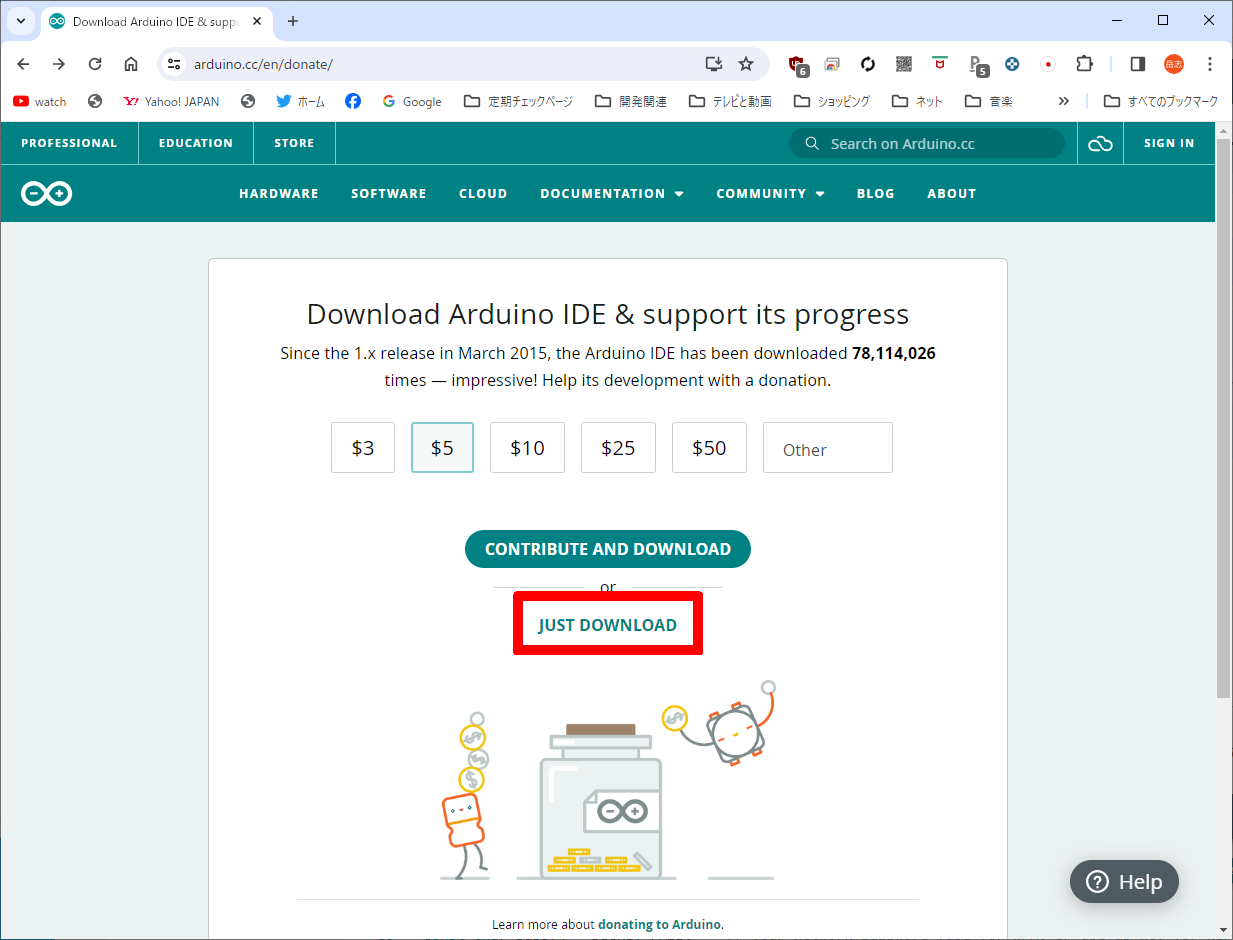Click the Arduino infinity logo
Image resolution: width=1233 pixels, height=940 pixels.
pyautogui.click(x=47, y=194)
